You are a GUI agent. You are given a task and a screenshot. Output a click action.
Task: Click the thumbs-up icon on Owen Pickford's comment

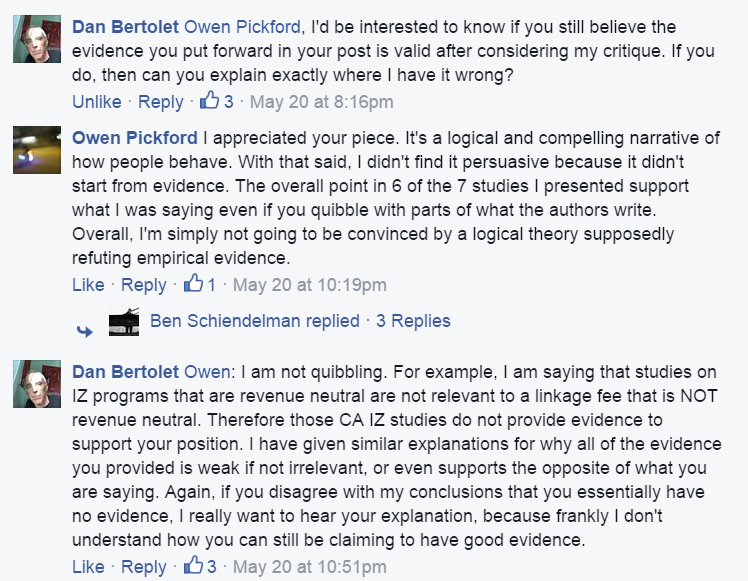click(x=193, y=285)
